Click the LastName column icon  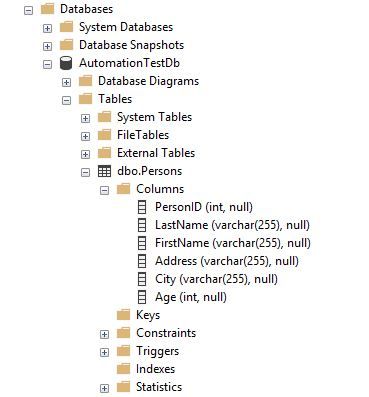142,225
